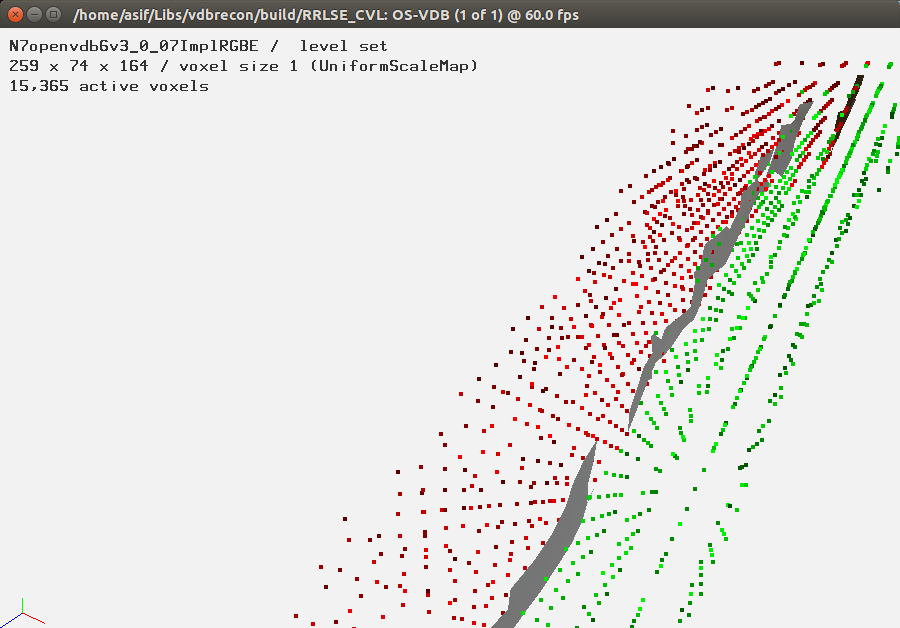Click the window title bar text
The width and height of the screenshot is (900, 628).
325,15
